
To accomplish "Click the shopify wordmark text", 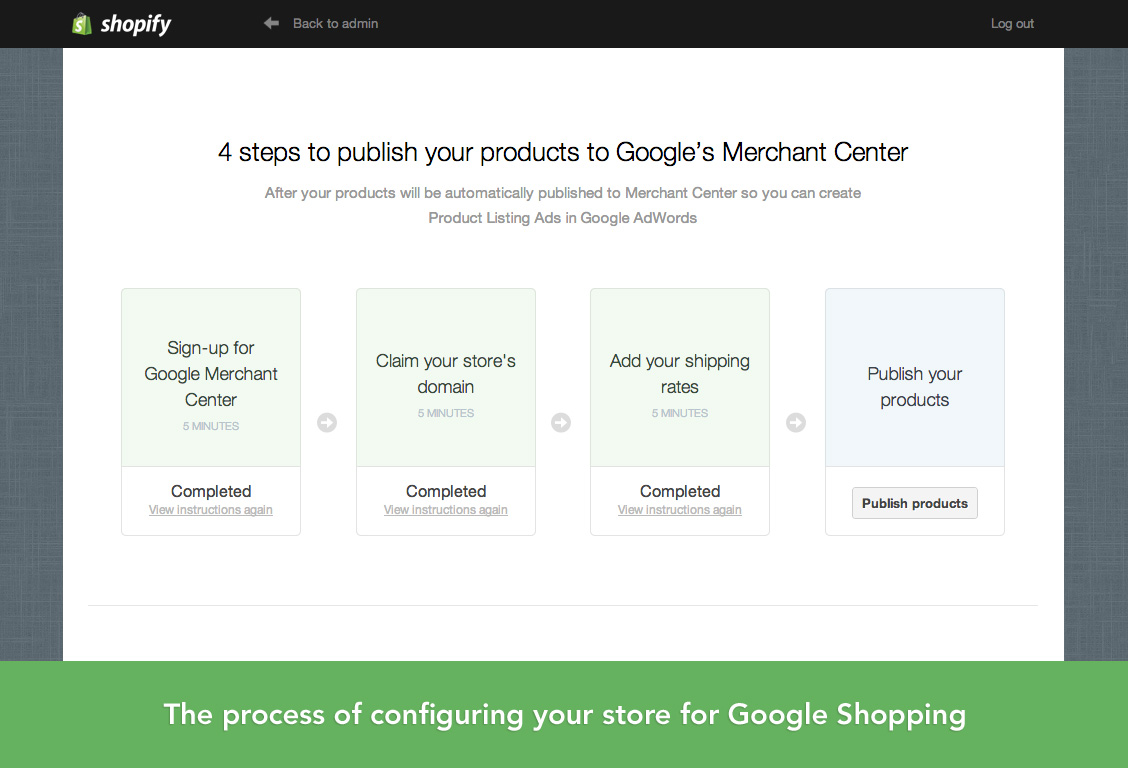I will click(x=136, y=24).
